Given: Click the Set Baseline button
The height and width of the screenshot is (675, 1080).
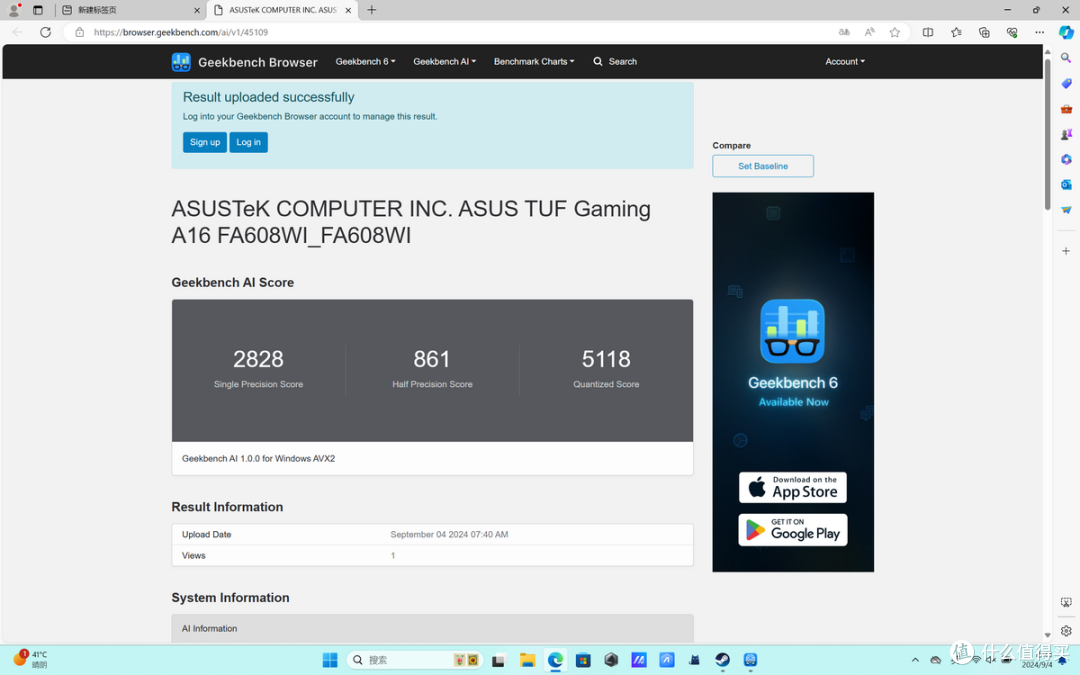Looking at the screenshot, I should click(762, 166).
